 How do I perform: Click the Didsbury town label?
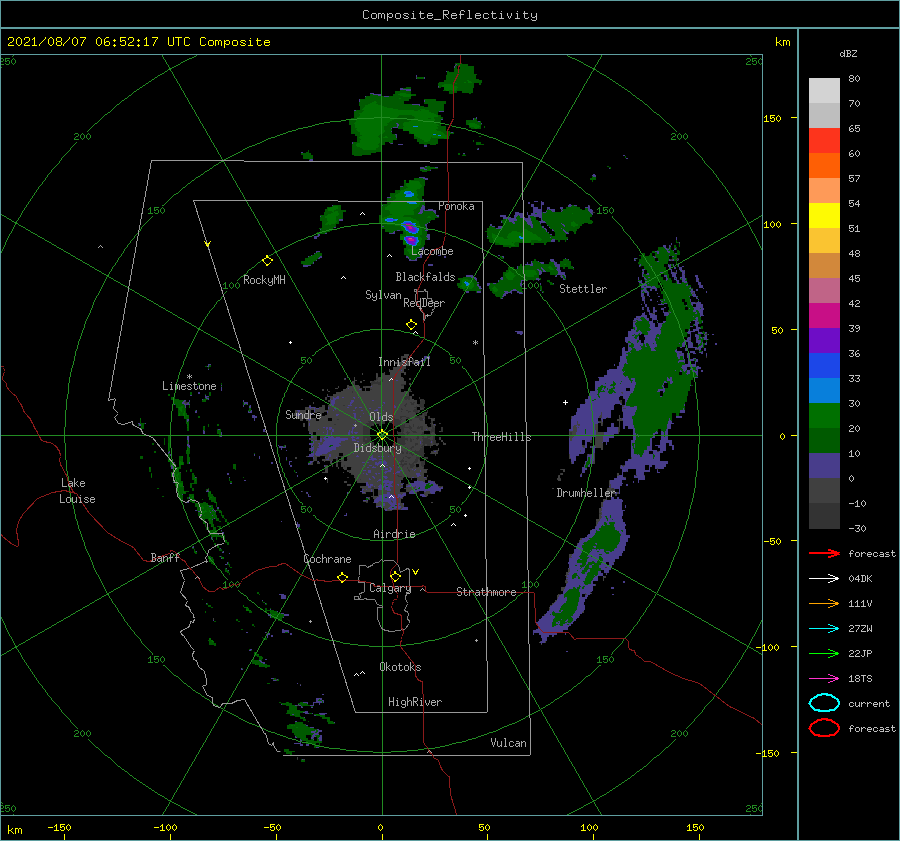pos(378,448)
